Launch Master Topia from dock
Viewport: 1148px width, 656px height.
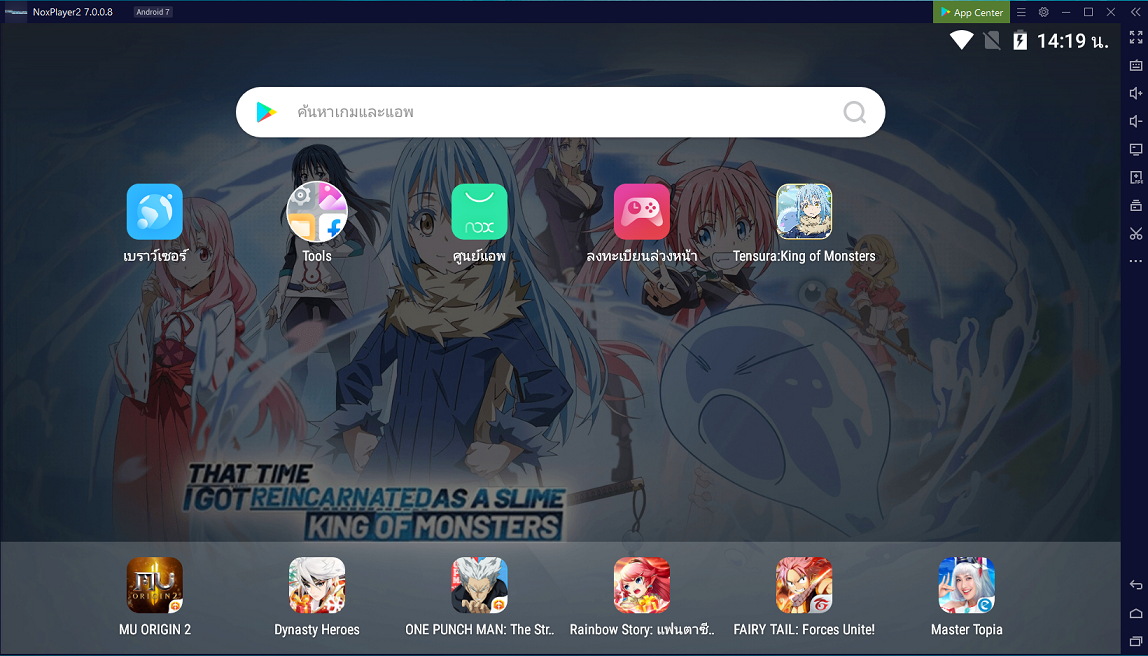coord(966,585)
